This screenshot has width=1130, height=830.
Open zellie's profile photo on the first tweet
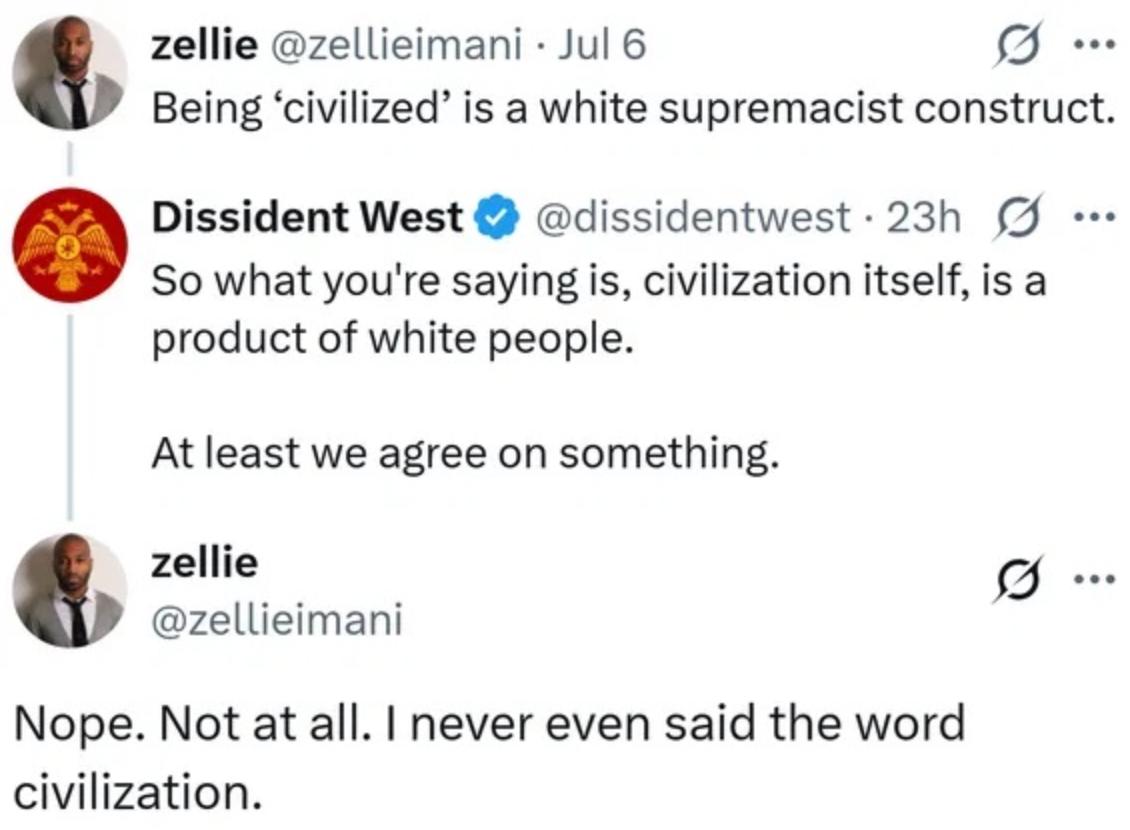[69, 72]
